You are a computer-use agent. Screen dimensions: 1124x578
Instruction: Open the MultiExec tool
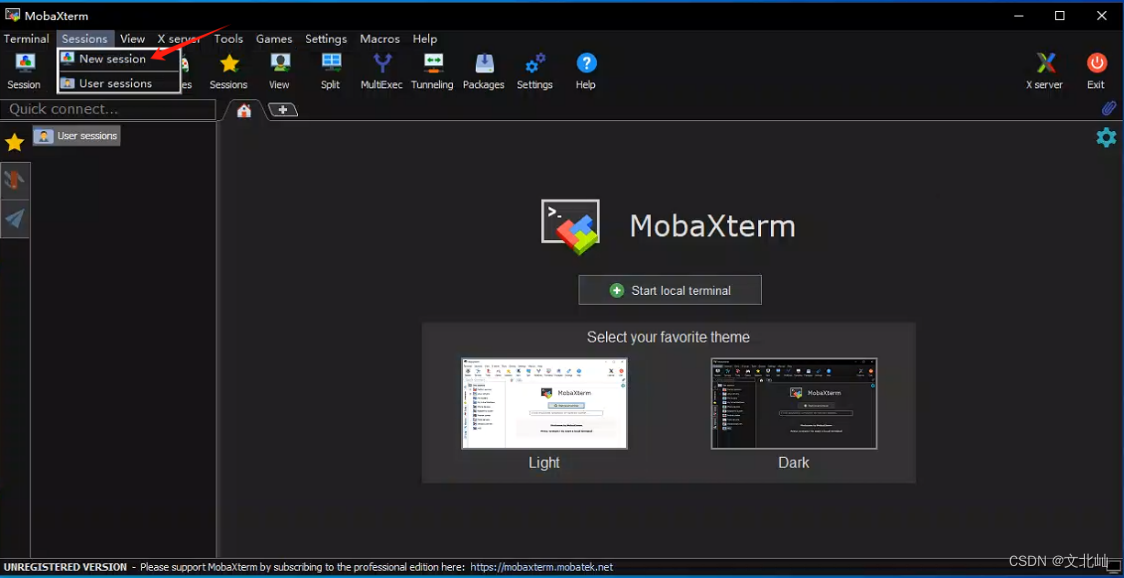(381, 72)
